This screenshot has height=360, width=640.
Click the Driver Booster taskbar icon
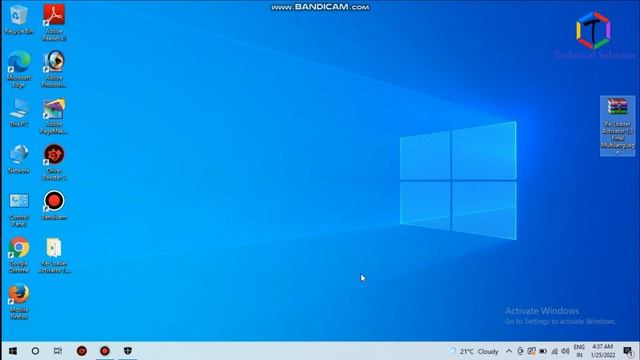(82, 351)
